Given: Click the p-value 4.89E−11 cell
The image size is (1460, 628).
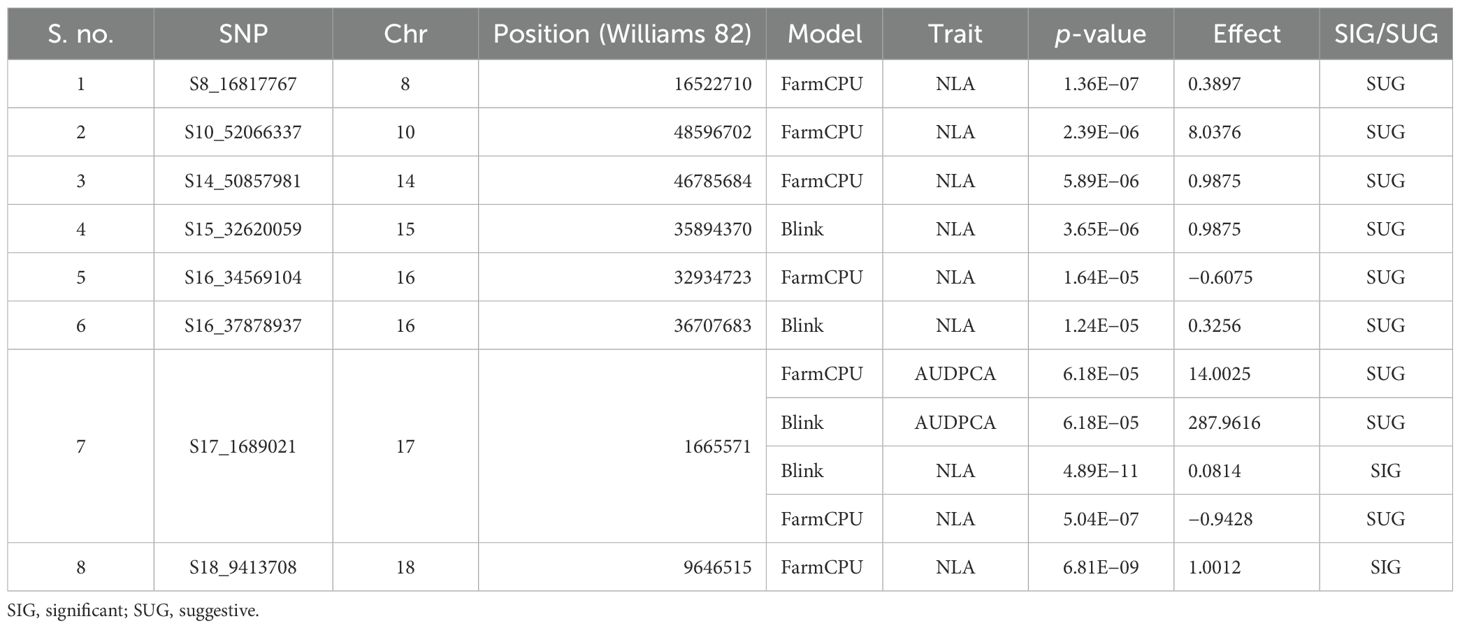Looking at the screenshot, I should [x=1101, y=470].
